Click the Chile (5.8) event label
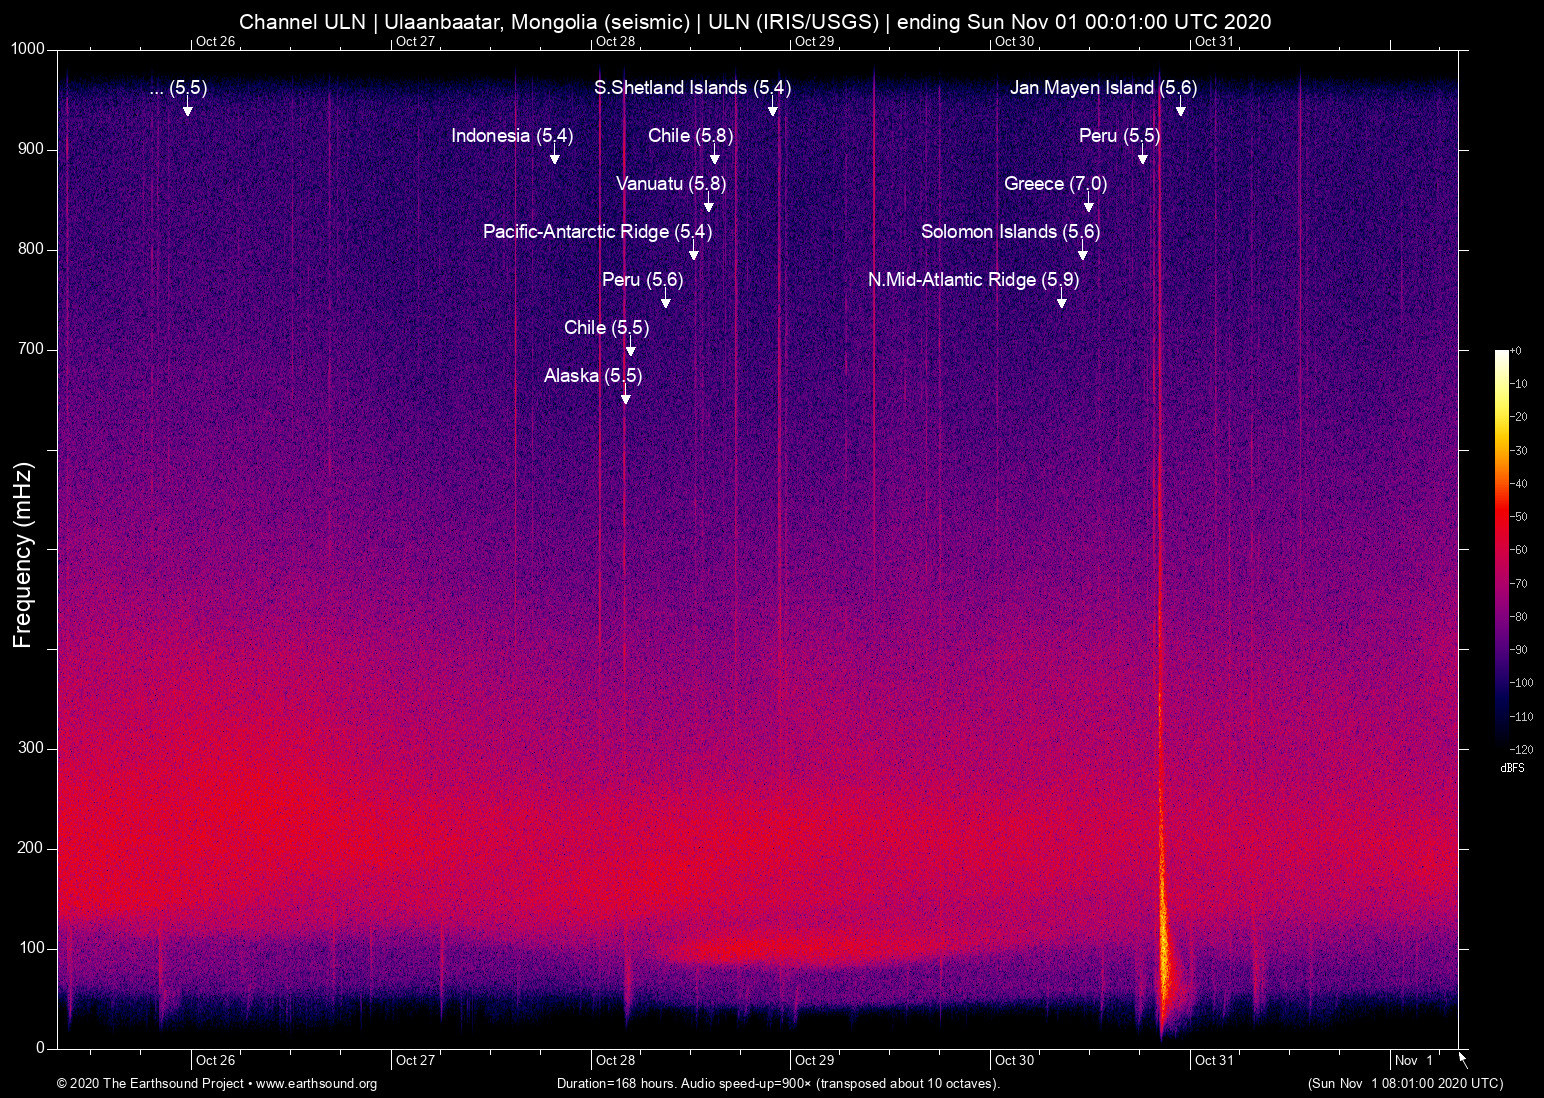Viewport: 1544px width, 1098px height. click(690, 136)
